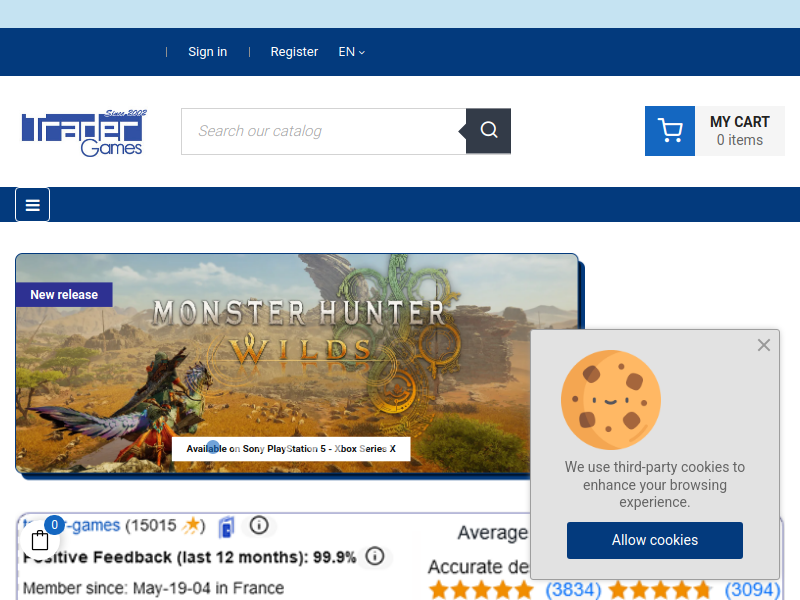Expand the EN language dropdown
Image resolution: width=800 pixels, height=600 pixels.
352,52
